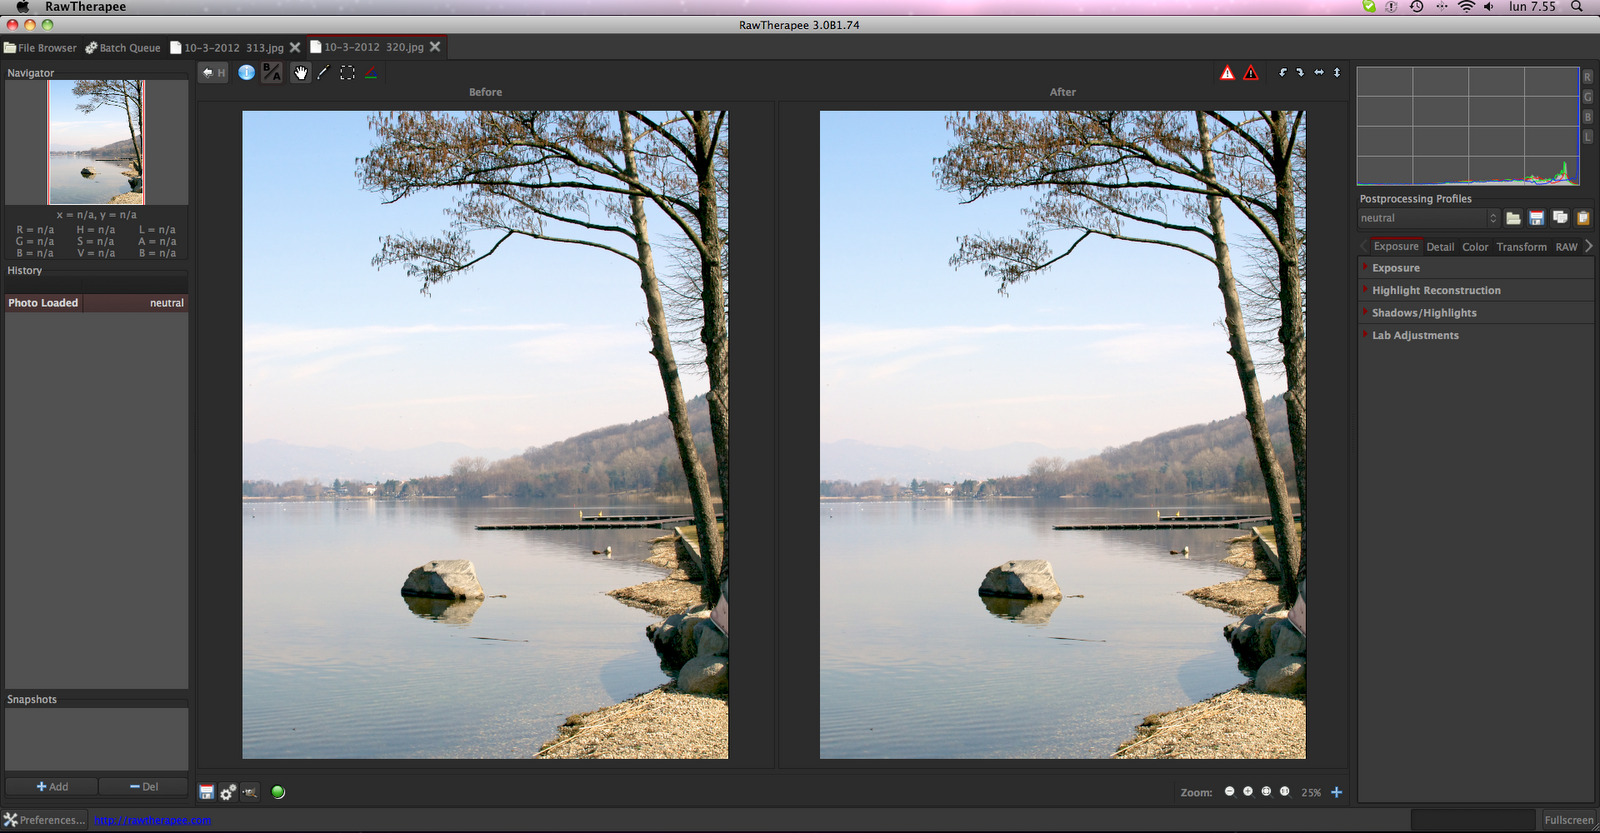Viewport: 1600px width, 833px height.
Task: Open Preferences dialog
Action: 44,820
